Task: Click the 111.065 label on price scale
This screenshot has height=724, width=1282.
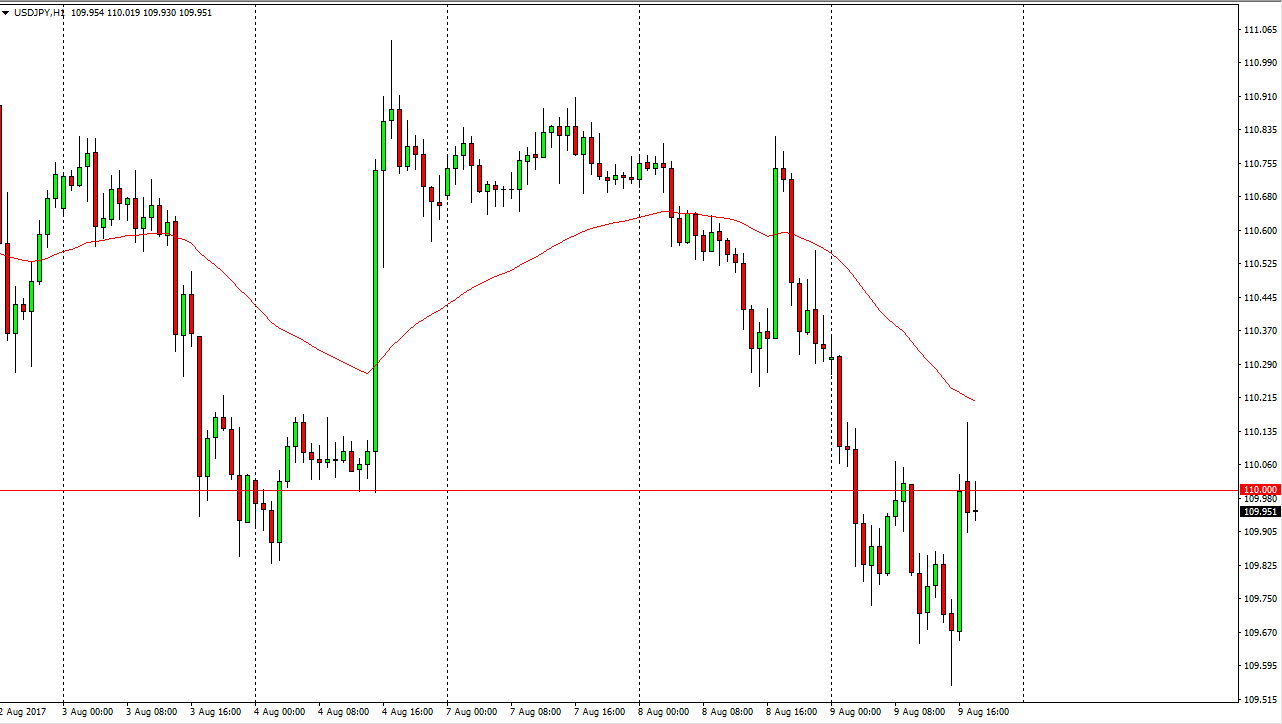Action: [1259, 30]
